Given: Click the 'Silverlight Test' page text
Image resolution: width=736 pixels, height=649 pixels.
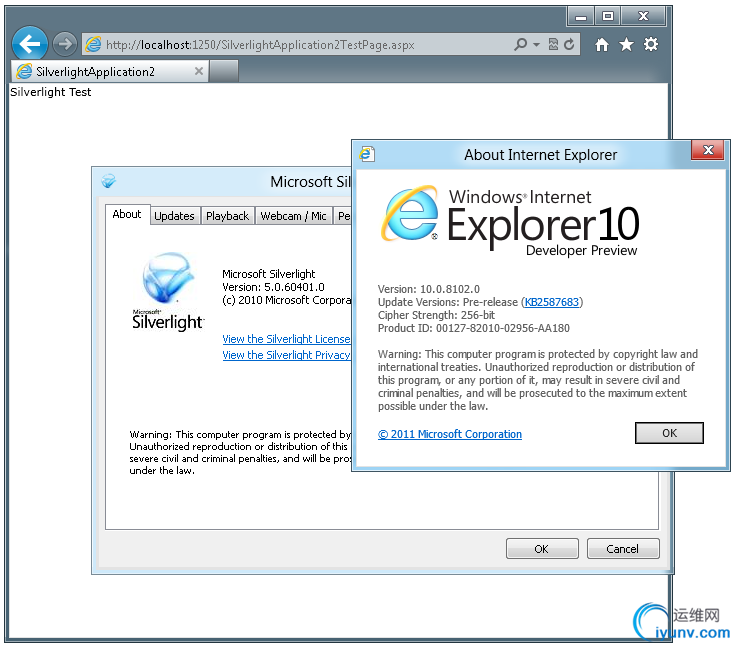Looking at the screenshot, I should [51, 92].
